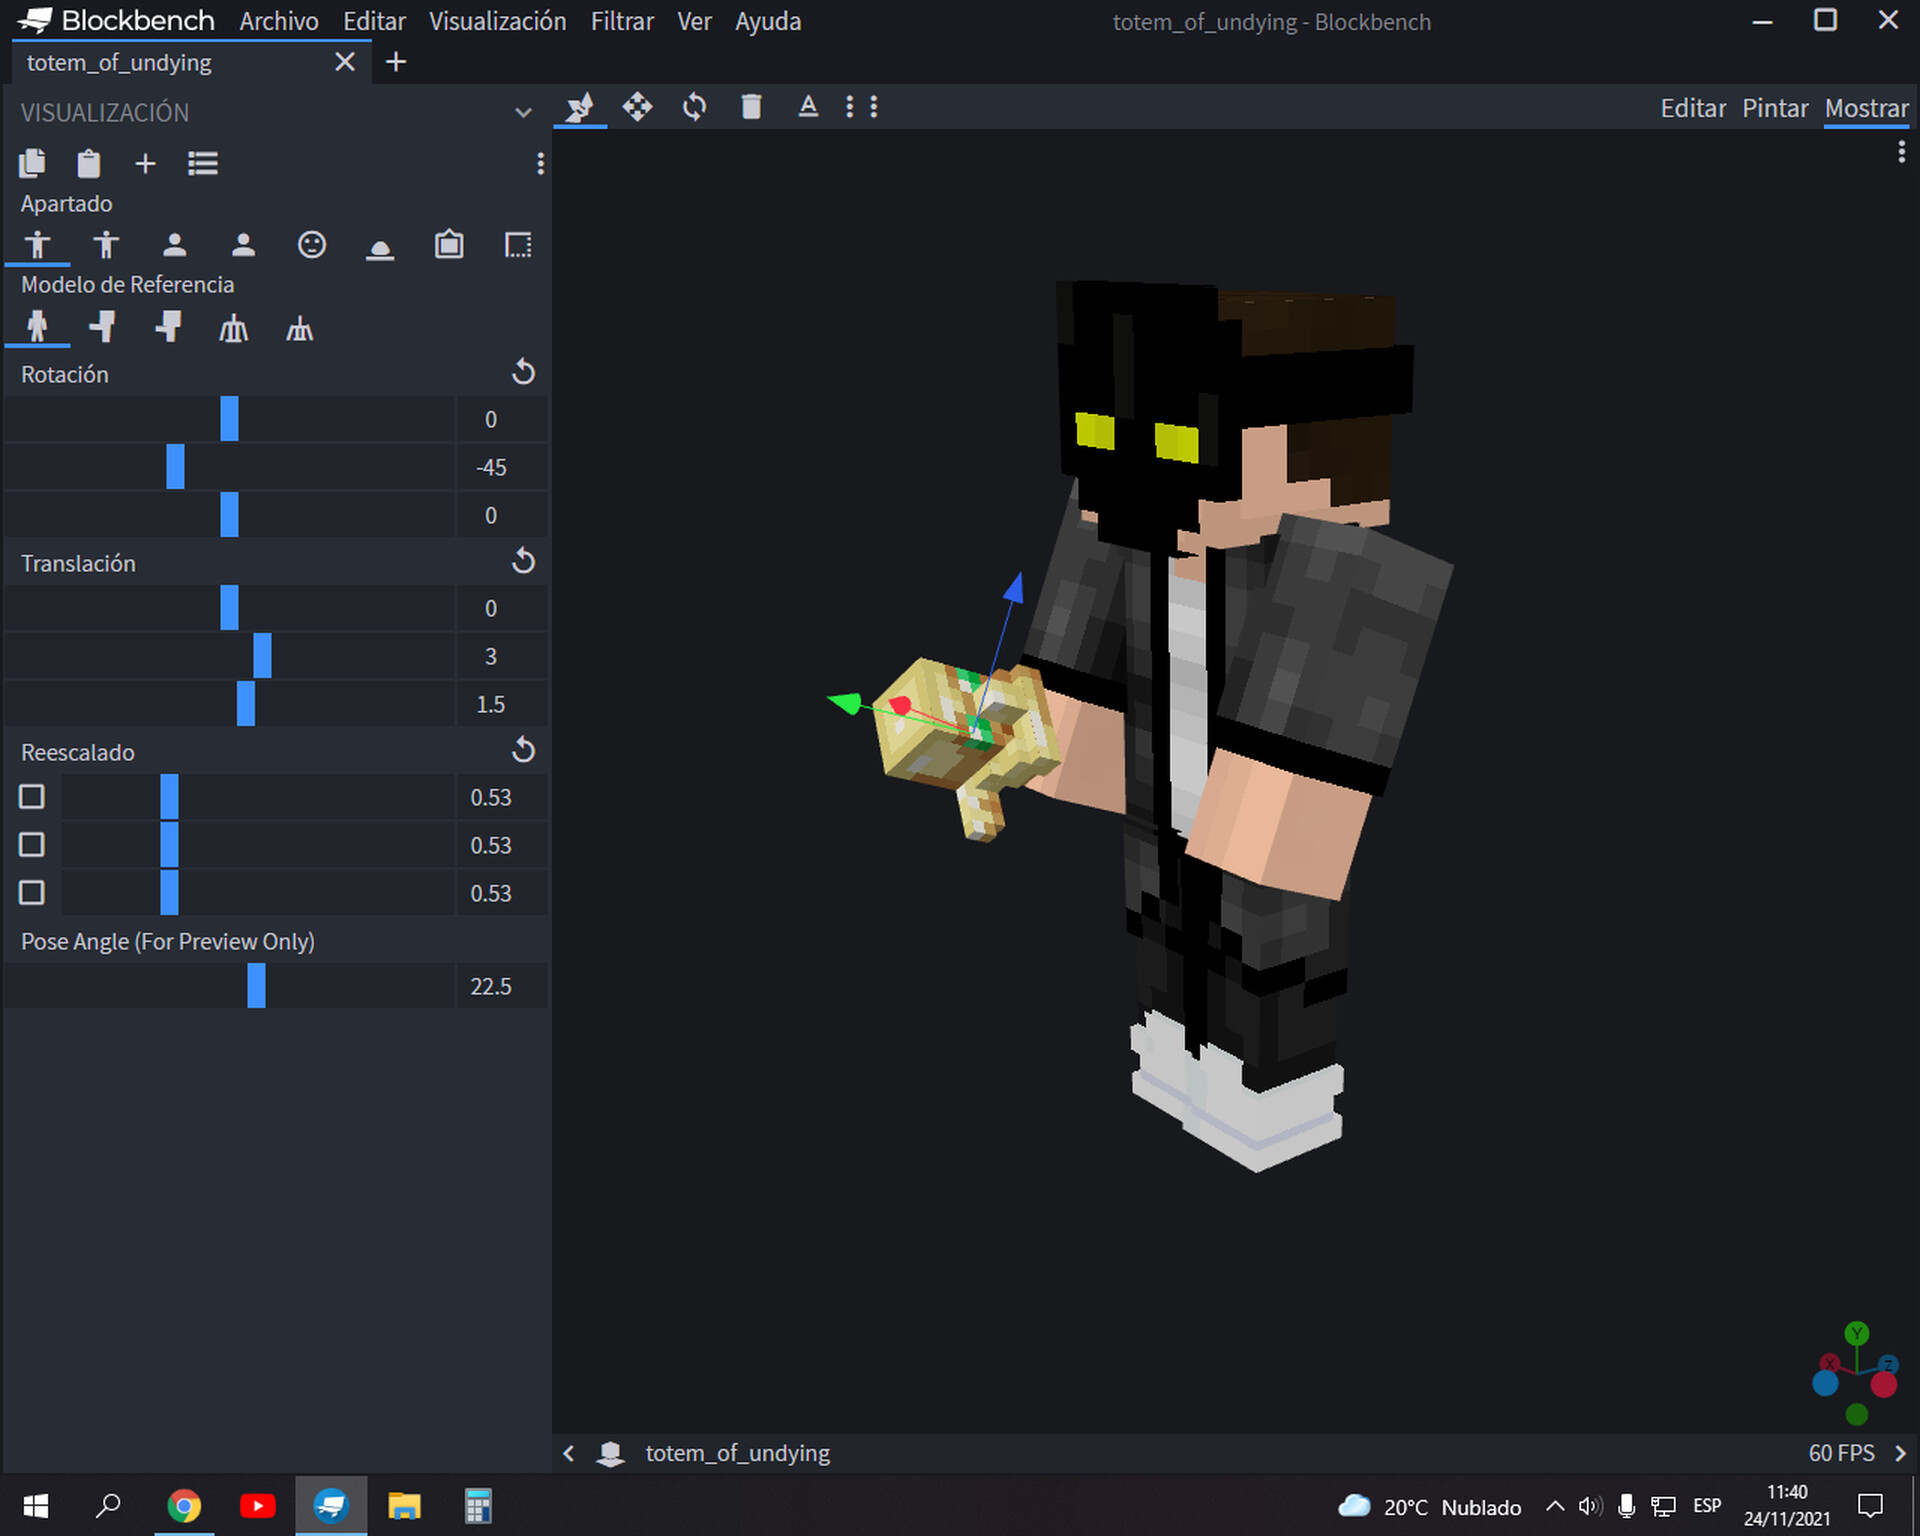Paste display settings using the clipboard icon
1920x1536 pixels.
coord(88,163)
